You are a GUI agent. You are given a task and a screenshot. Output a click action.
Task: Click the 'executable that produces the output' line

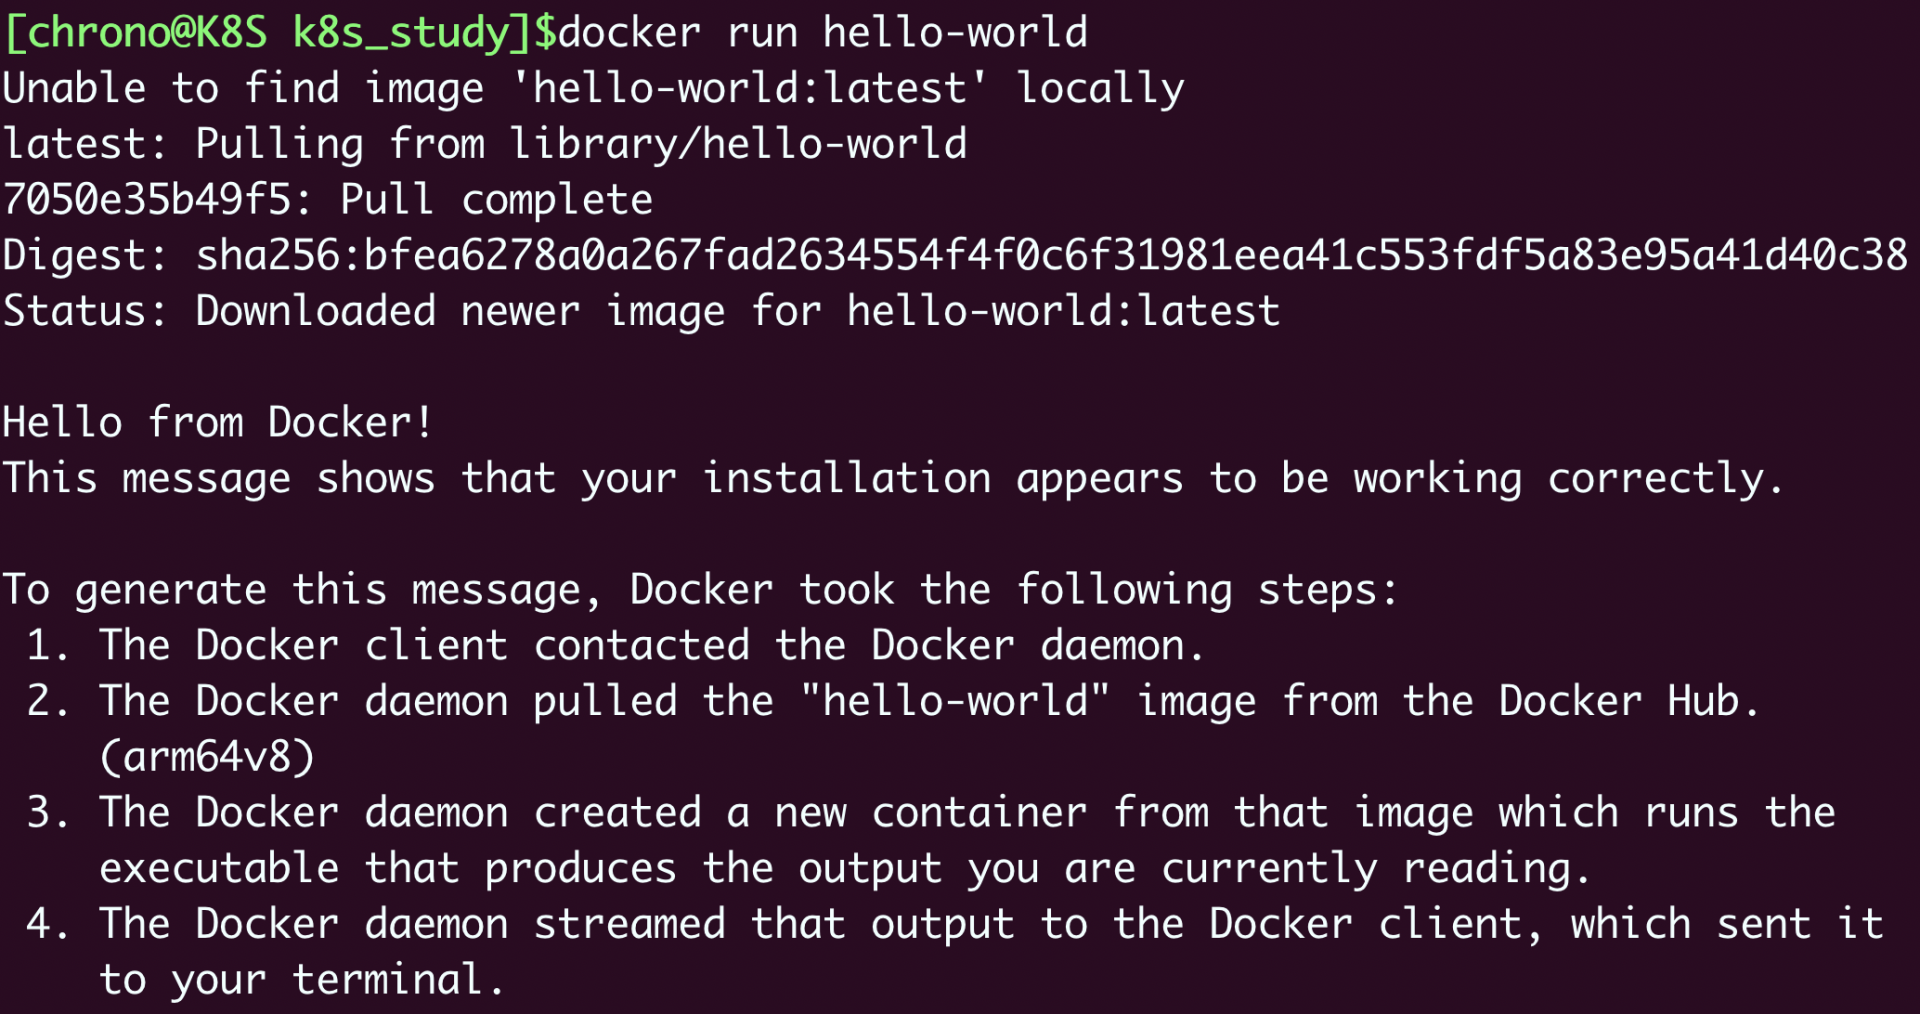(x=845, y=869)
